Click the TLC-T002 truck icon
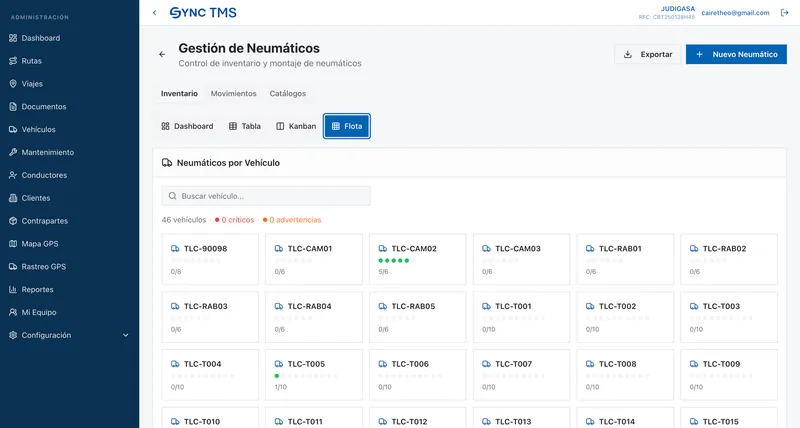The width and height of the screenshot is (800, 428). click(590, 306)
